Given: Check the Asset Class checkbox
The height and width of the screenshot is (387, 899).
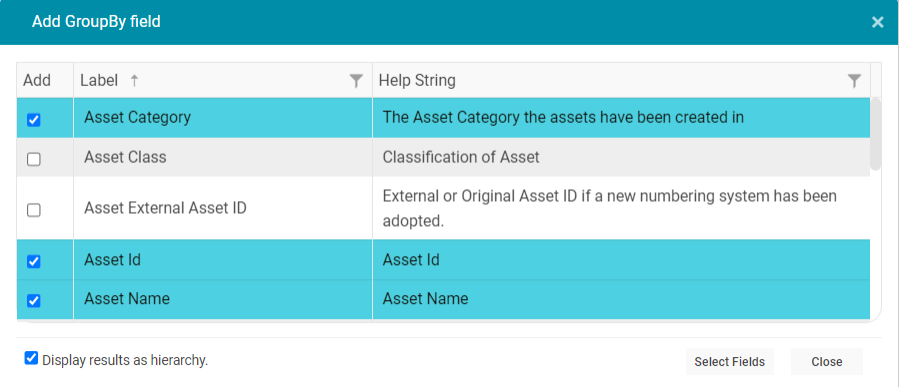Looking at the screenshot, I should click(34, 159).
